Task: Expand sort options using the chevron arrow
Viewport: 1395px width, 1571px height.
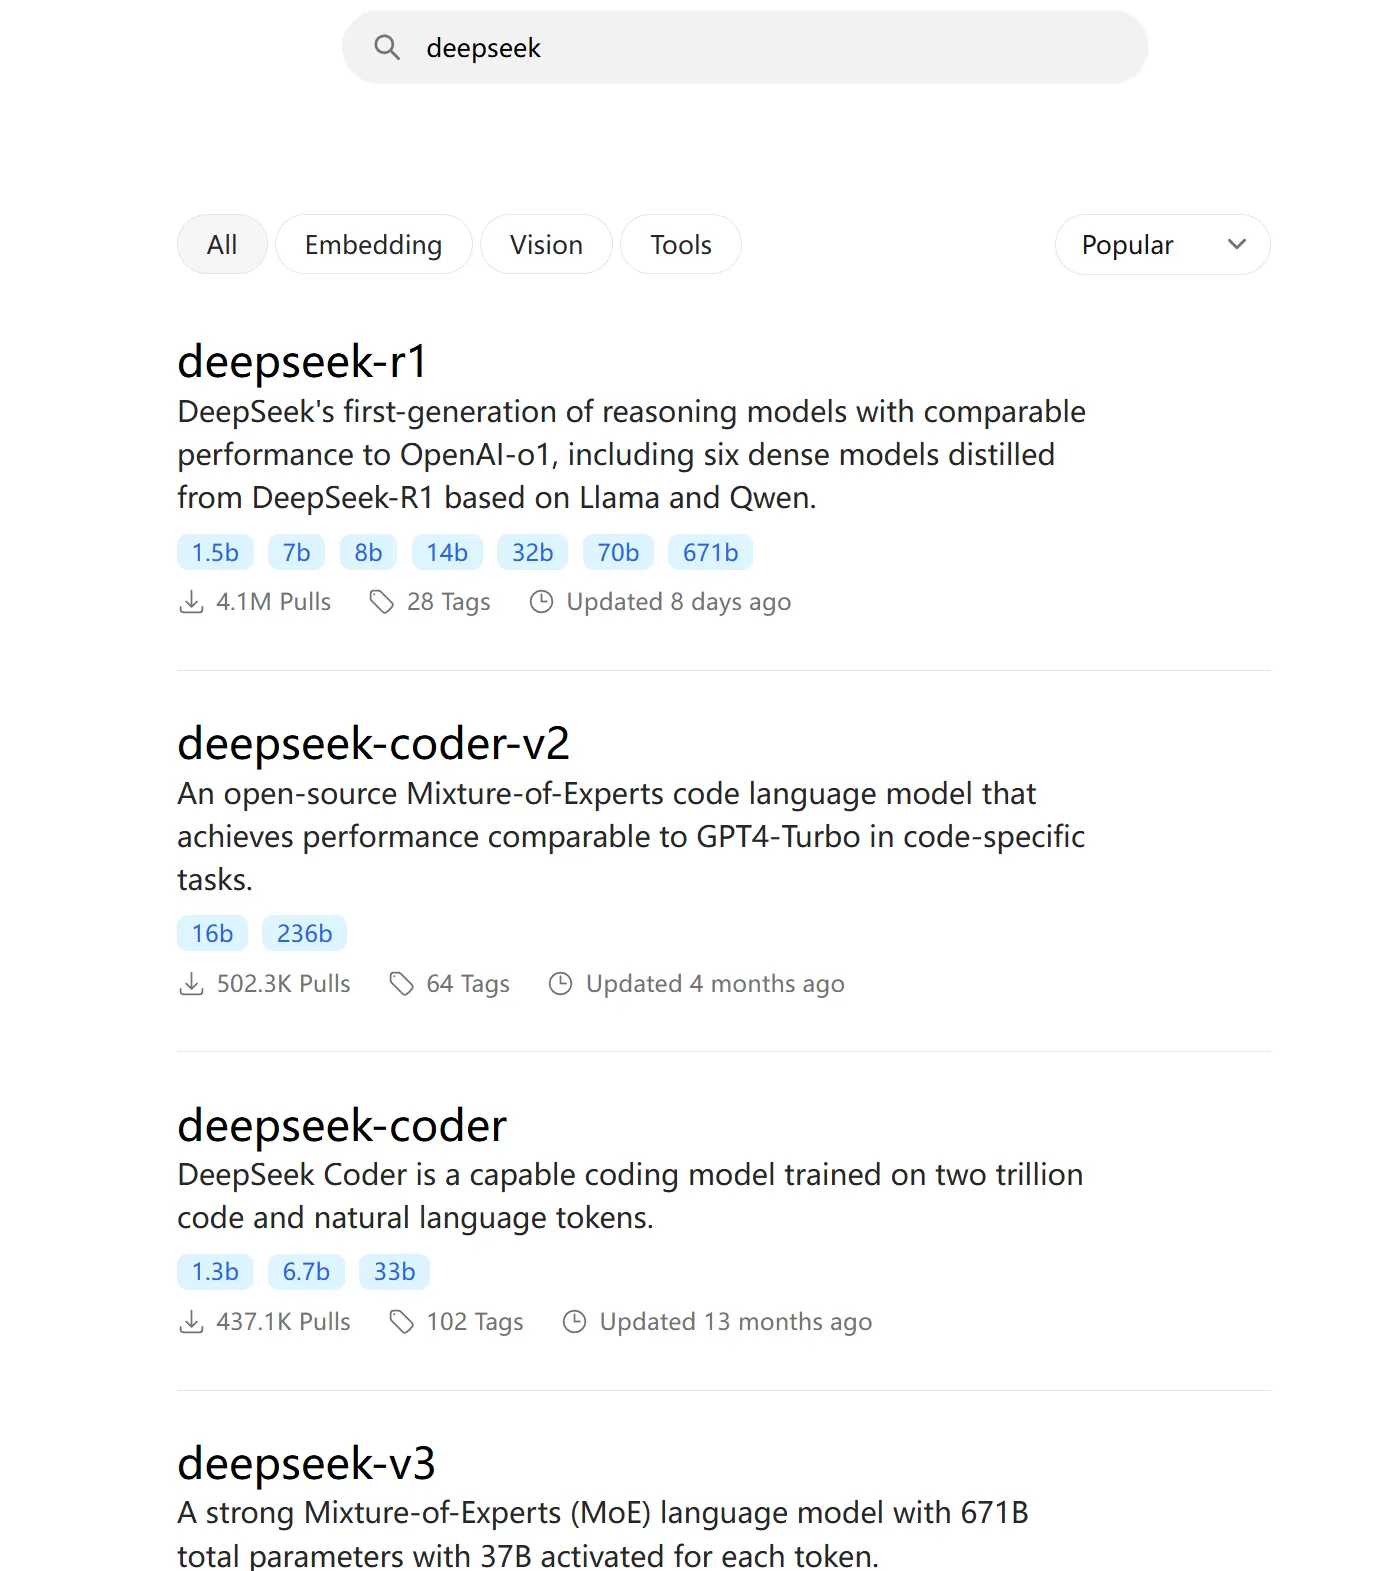Action: 1237,244
